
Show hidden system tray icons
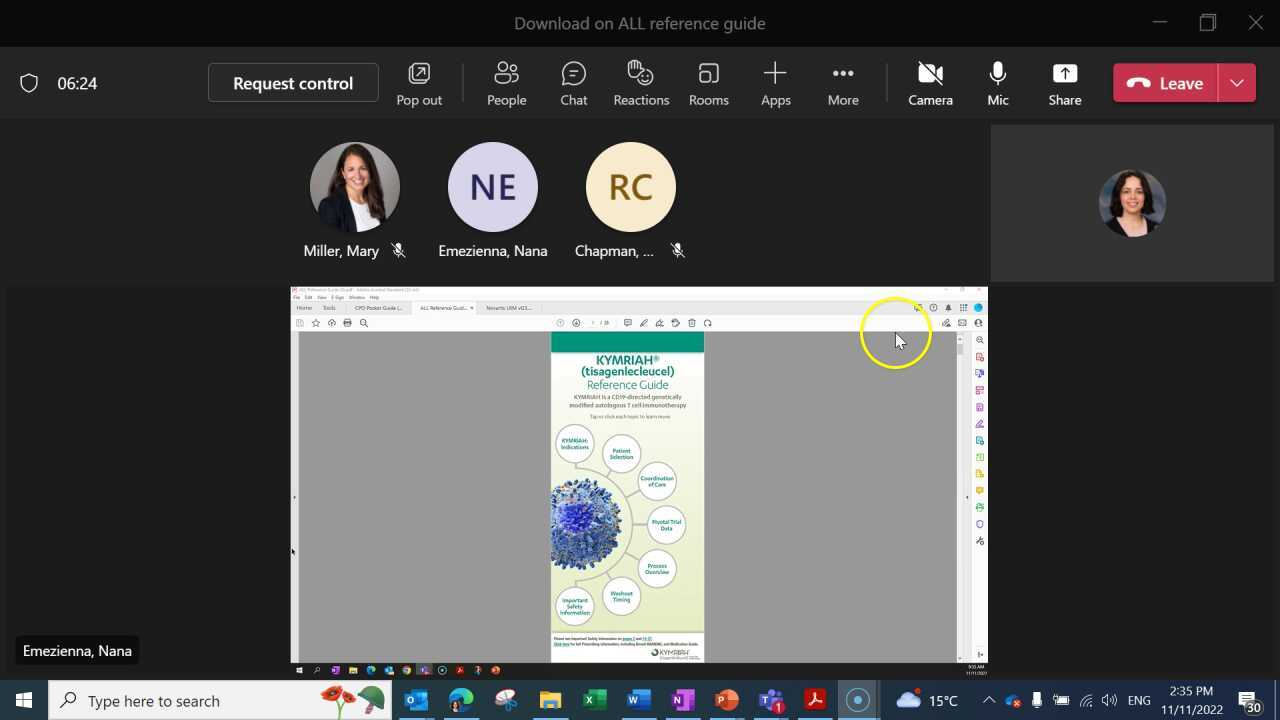(988, 701)
